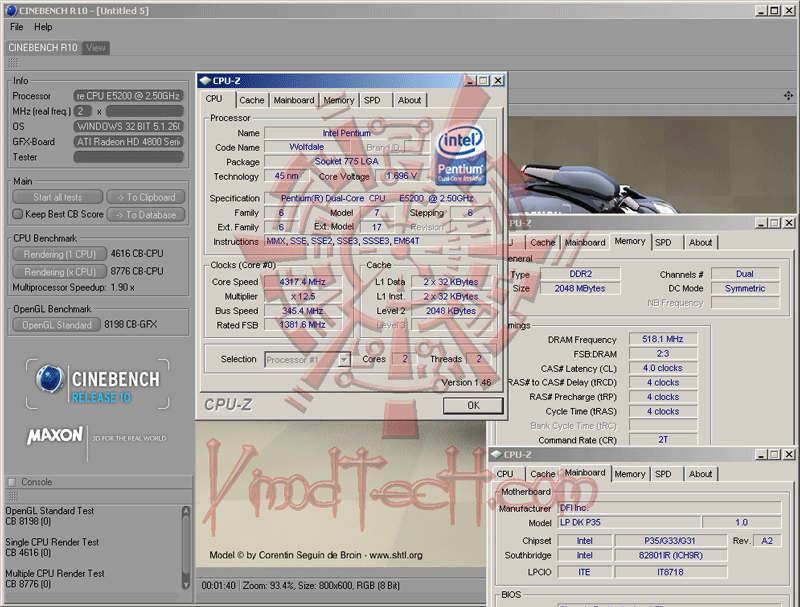
Task: Switch to the CINEBENCH R10 tab
Action: coord(43,47)
